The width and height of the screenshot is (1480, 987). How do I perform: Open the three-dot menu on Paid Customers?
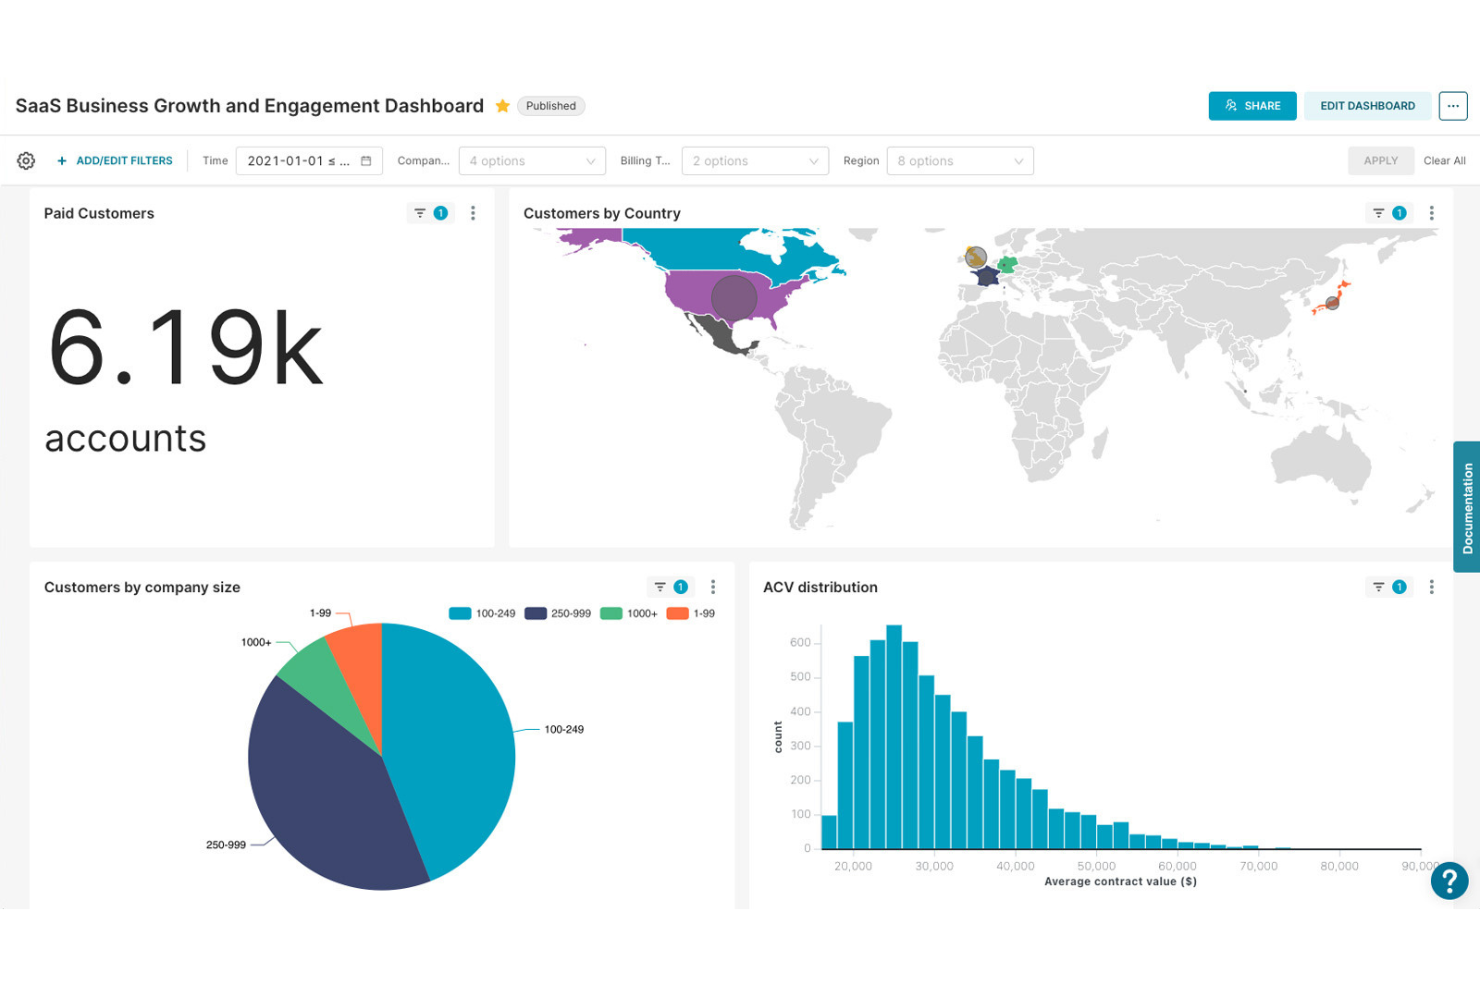coord(473,212)
